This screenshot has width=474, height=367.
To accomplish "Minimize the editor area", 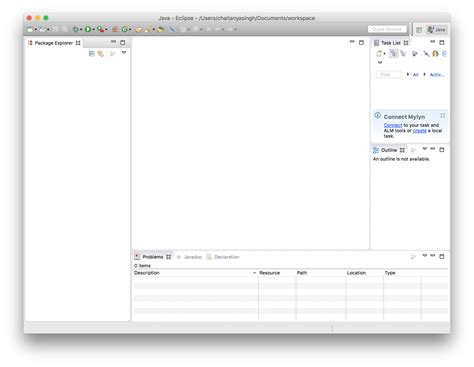I will pos(352,42).
